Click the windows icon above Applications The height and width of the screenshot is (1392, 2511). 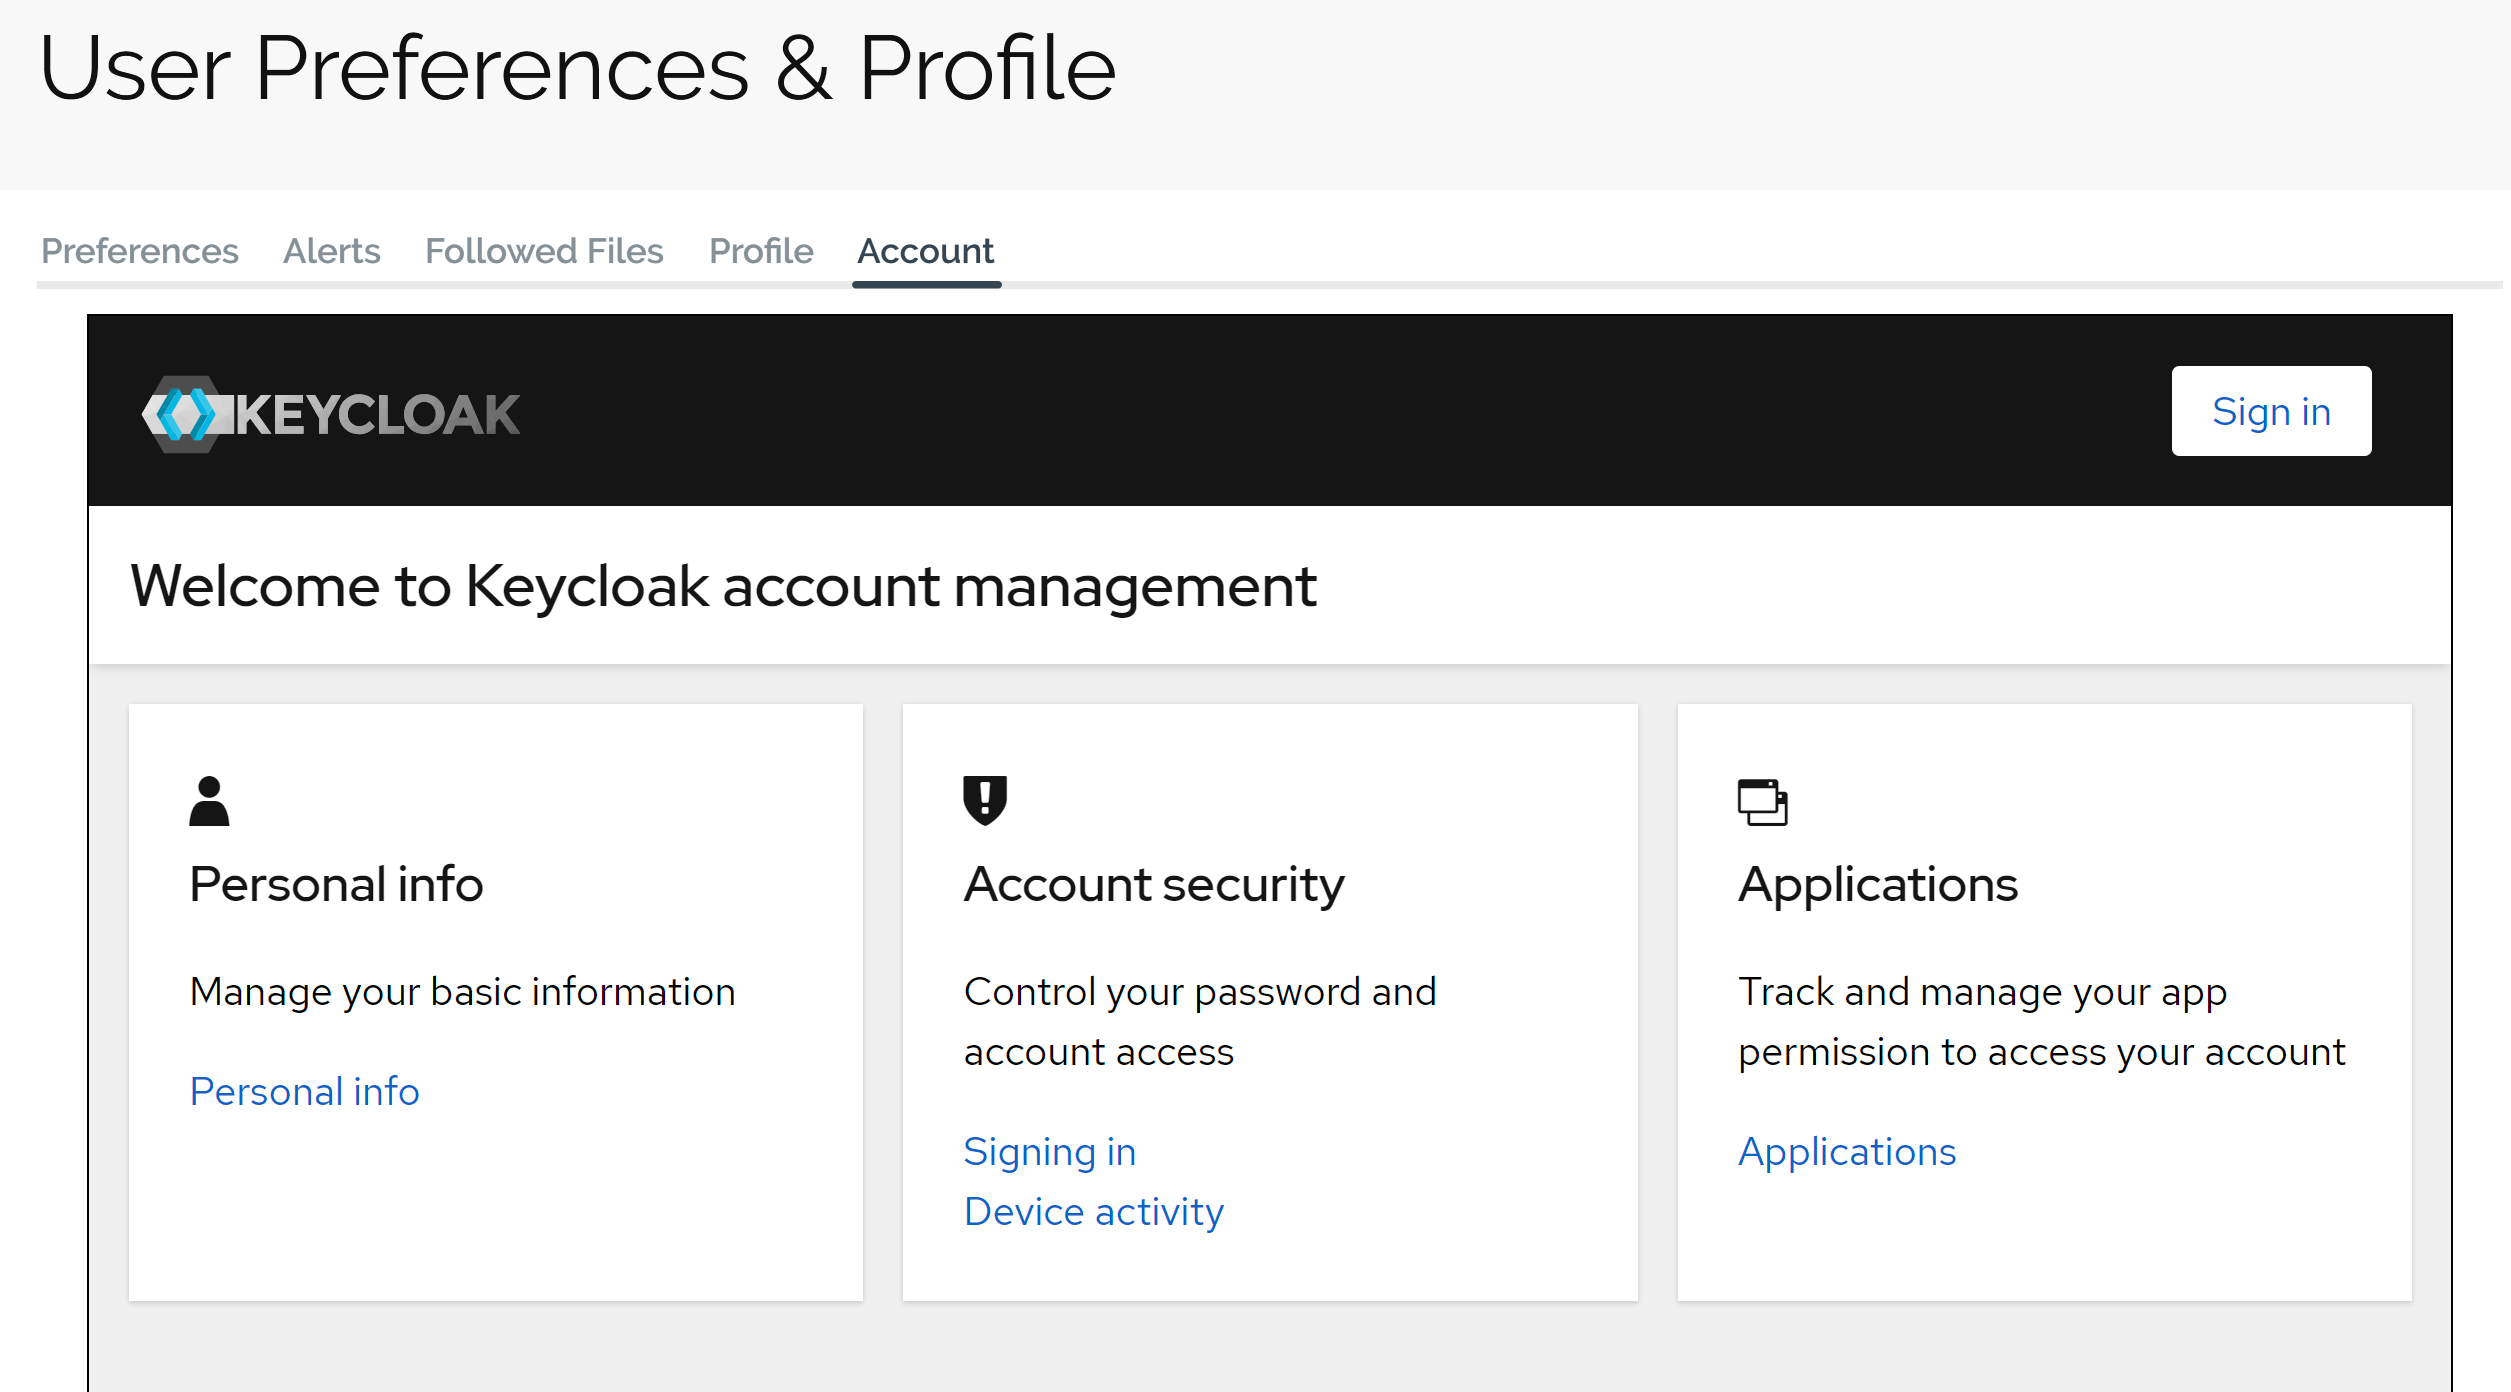pyautogui.click(x=1762, y=802)
